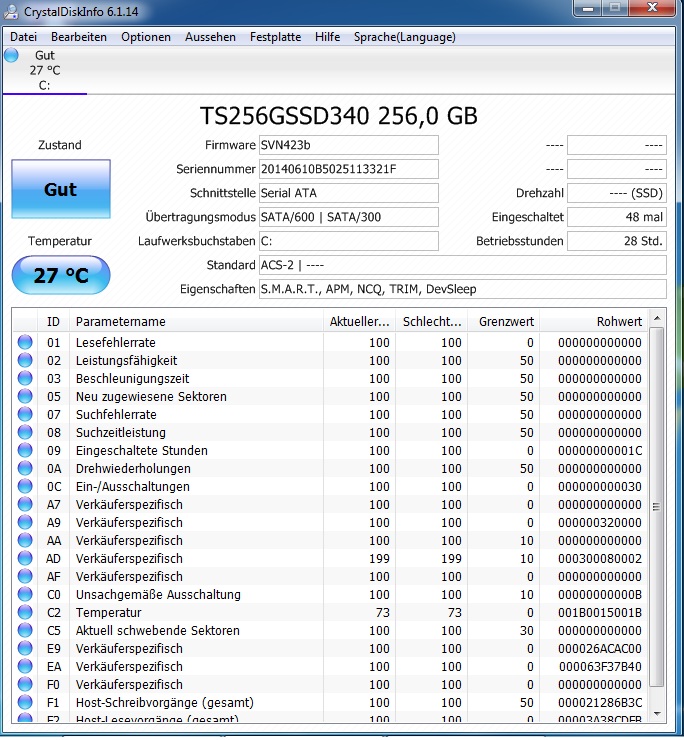Click the Laufwerksbuchstaben C: field
Image resolution: width=684 pixels, height=740 pixels.
click(348, 241)
